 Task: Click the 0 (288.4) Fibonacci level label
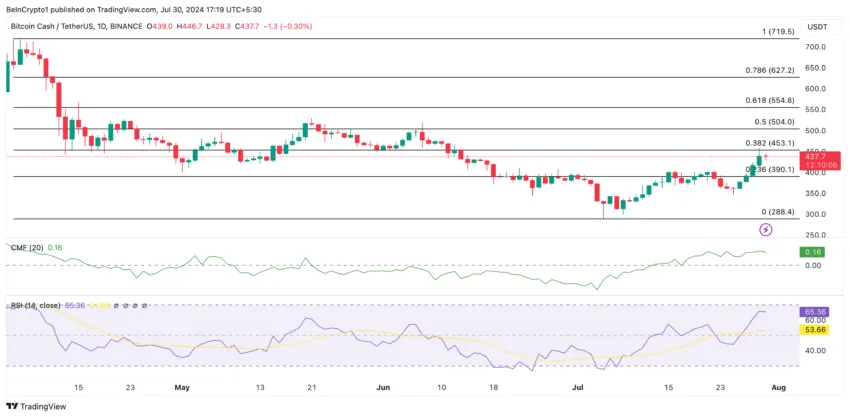click(778, 212)
